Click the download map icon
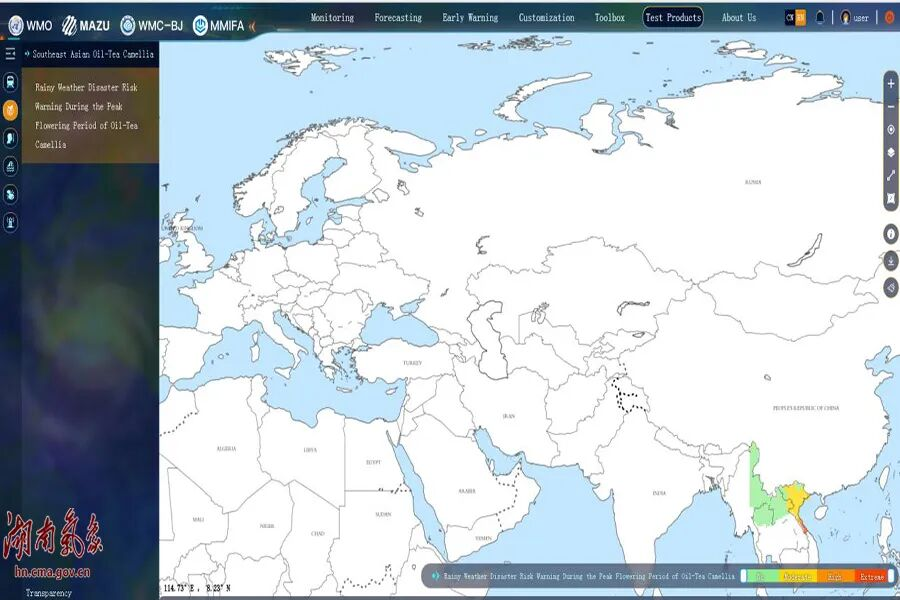Image resolution: width=900 pixels, height=600 pixels. 891,261
